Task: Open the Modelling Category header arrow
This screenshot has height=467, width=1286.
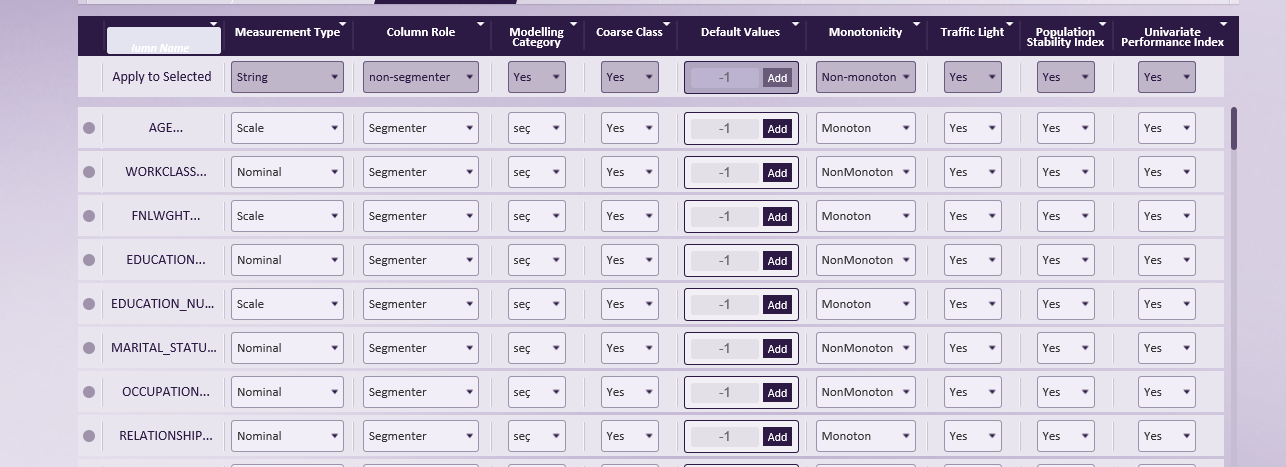Action: point(573,24)
